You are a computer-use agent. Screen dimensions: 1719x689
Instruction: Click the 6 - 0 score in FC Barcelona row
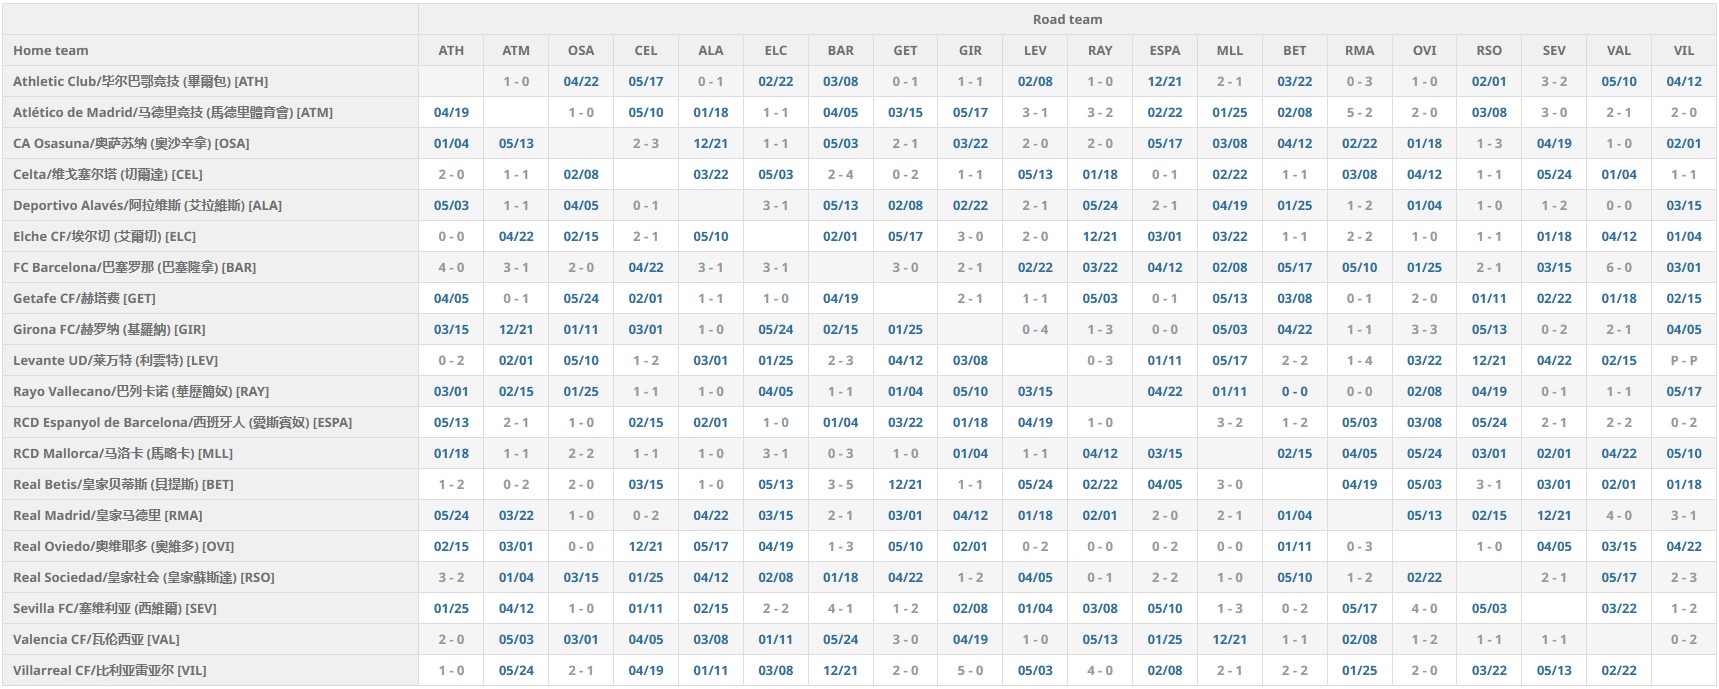tap(1618, 268)
